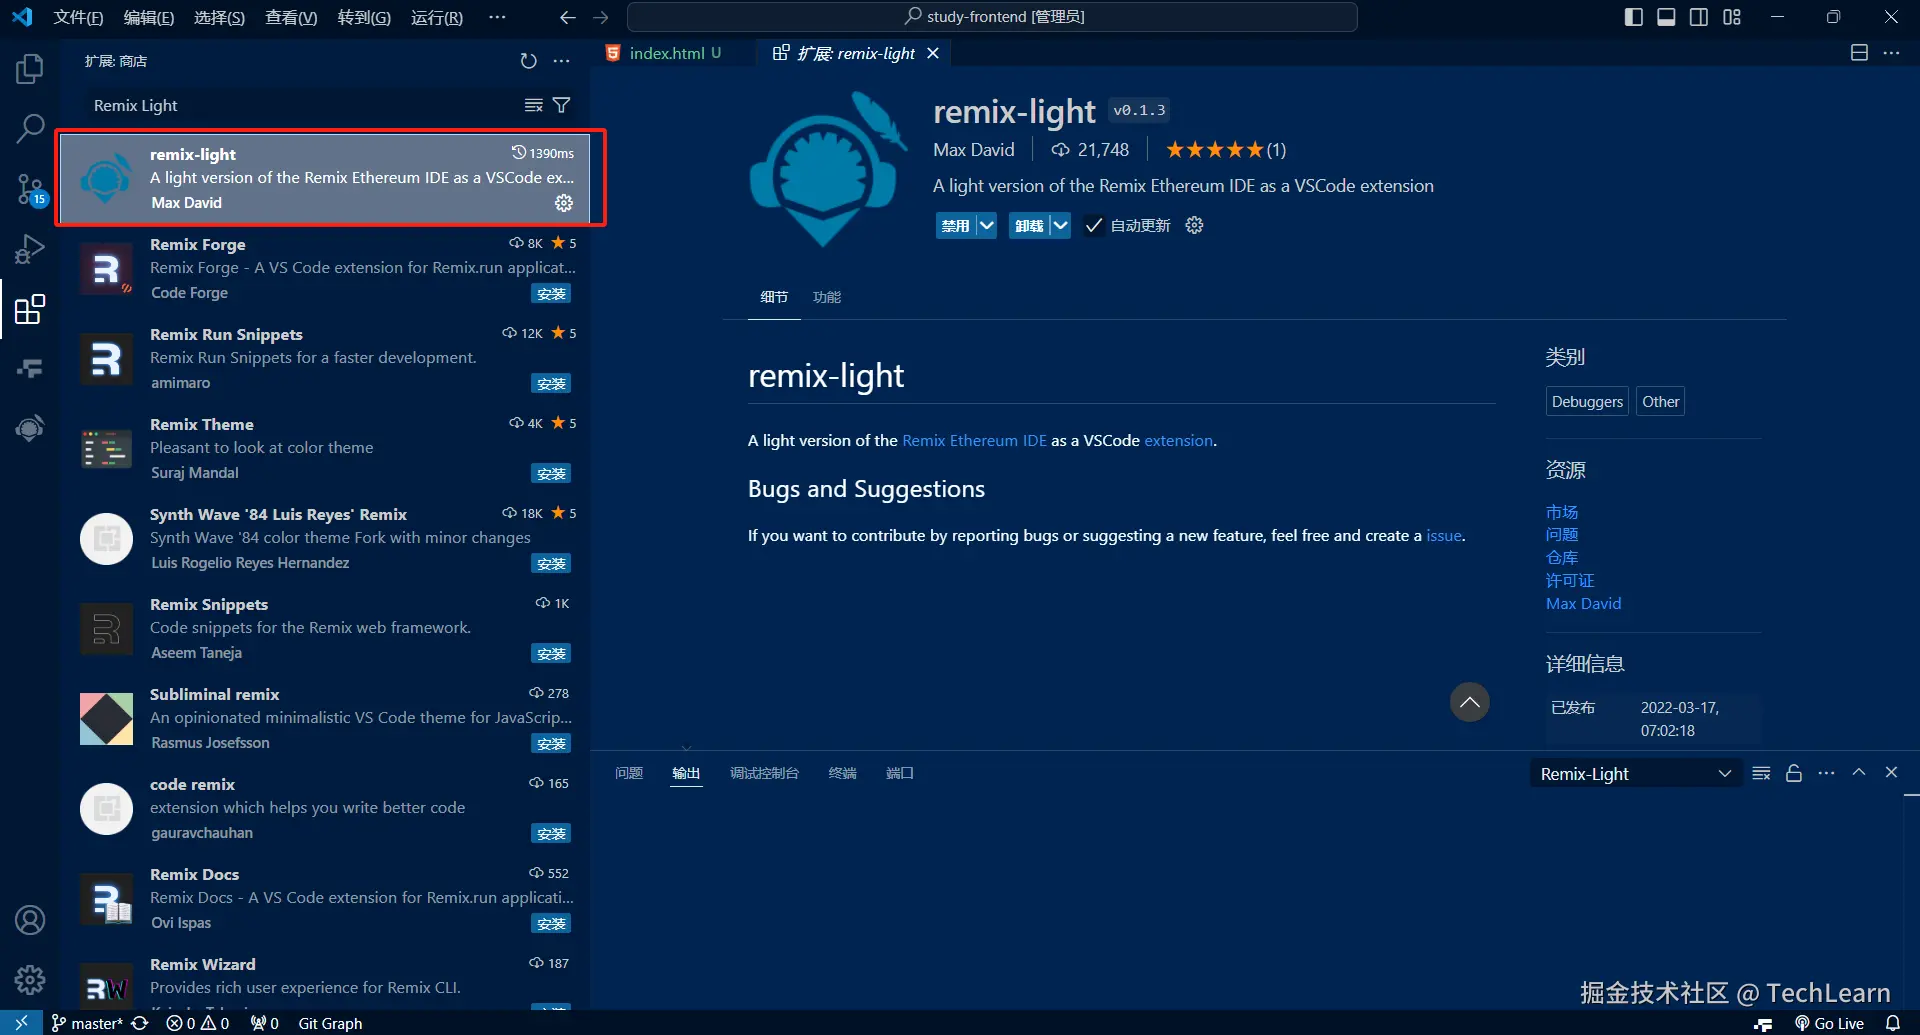
Task: Open the Run and Debug view
Action: [x=30, y=248]
